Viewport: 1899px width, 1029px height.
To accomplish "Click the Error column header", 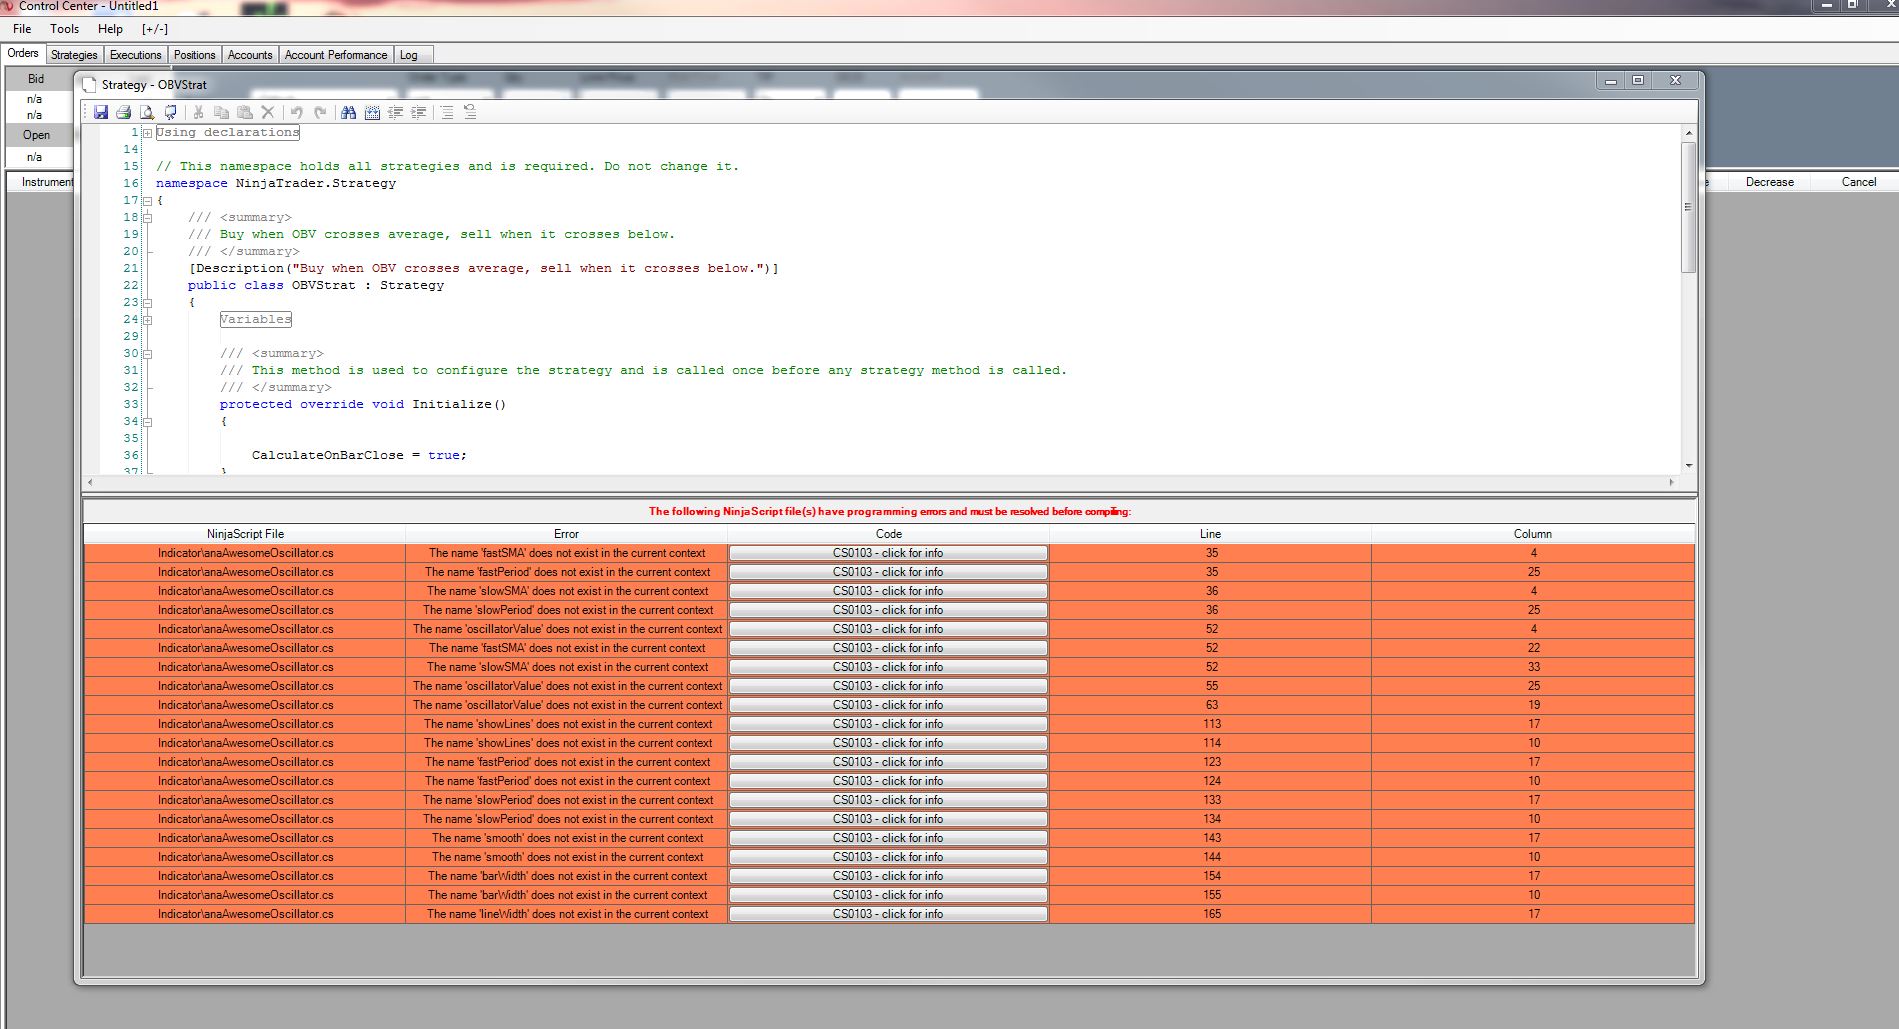I will tap(566, 534).
